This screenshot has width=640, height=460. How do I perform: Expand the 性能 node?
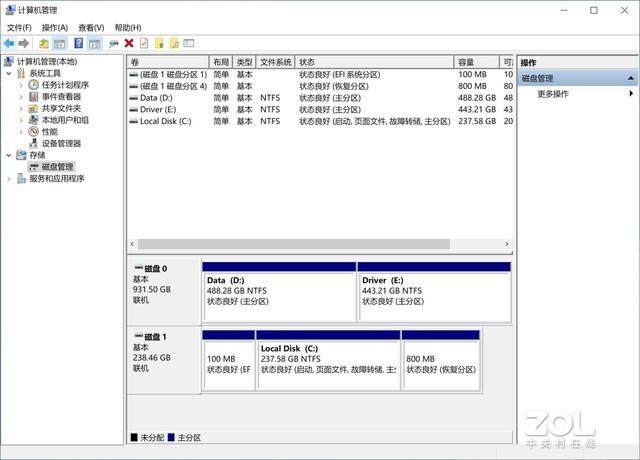click(x=21, y=132)
